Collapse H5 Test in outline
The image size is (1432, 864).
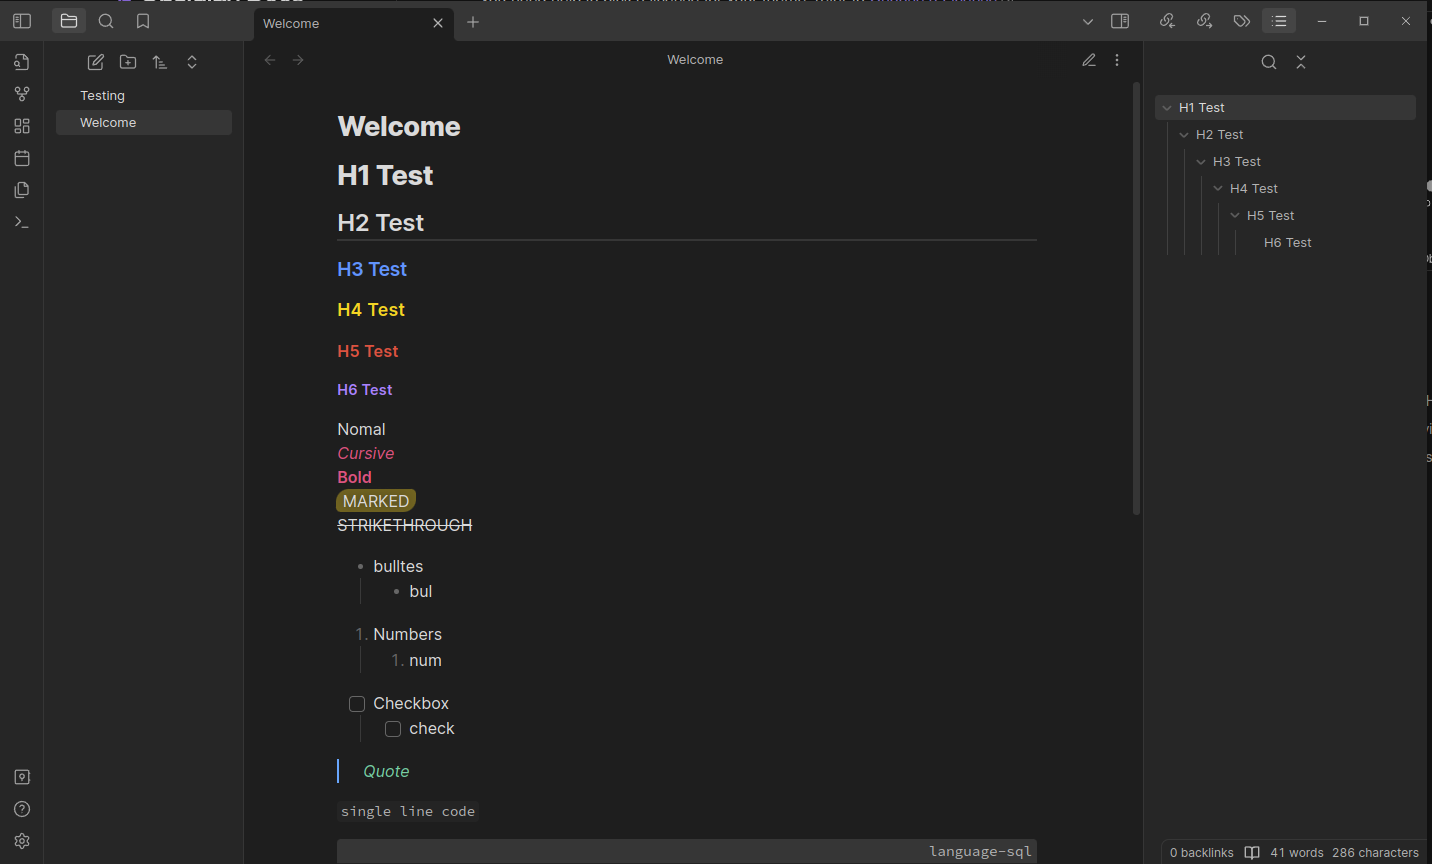point(1235,216)
